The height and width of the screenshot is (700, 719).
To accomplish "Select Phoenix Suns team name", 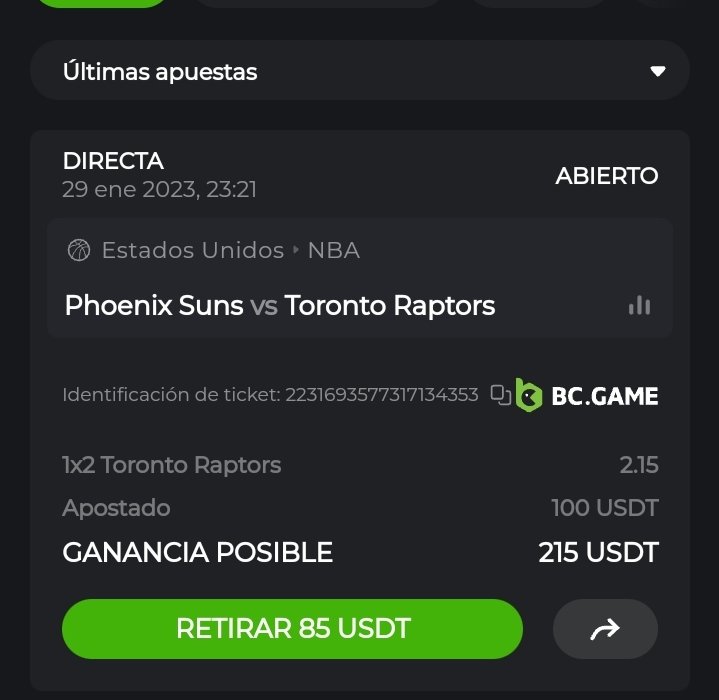I will pyautogui.click(x=154, y=305).
